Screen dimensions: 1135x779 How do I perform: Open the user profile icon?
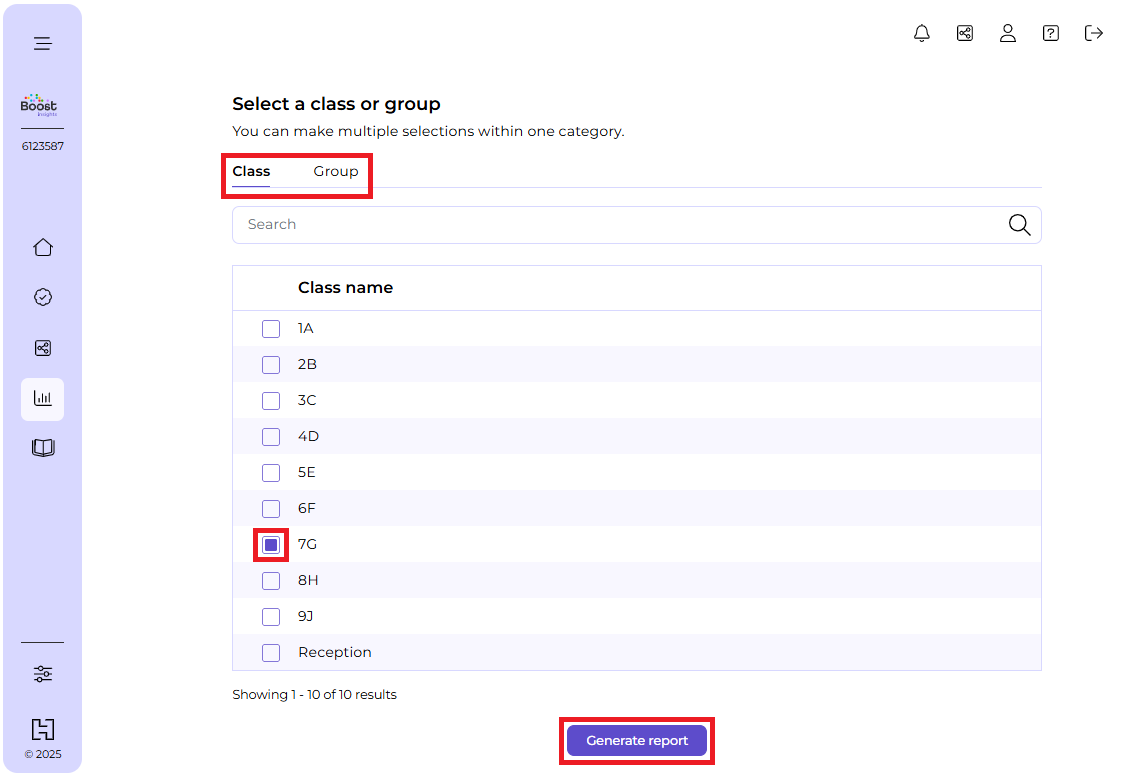point(1008,33)
